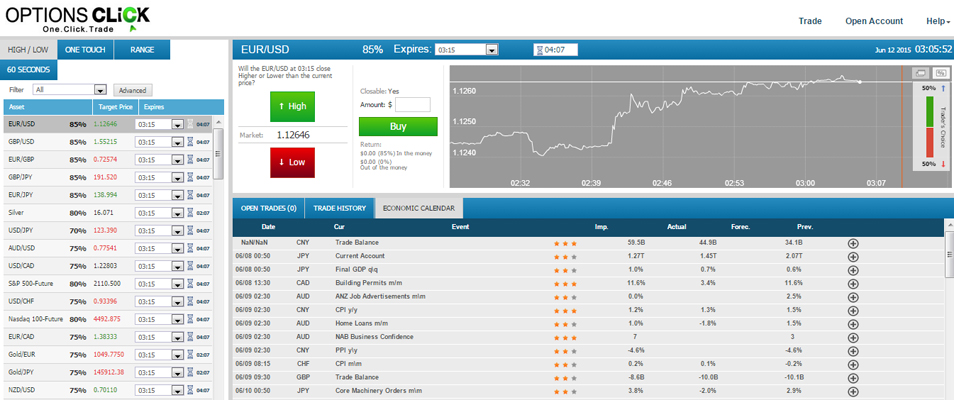Screen dimensions: 954x400
Task: Click hourglass icon in GBP/USD row
Action: pyautogui.click(x=191, y=142)
